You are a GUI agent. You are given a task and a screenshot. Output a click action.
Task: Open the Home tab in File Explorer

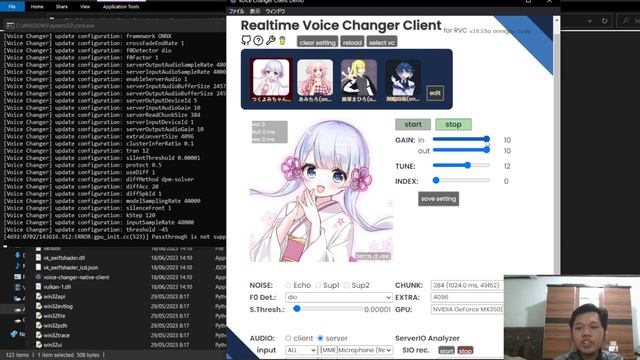point(37,7)
